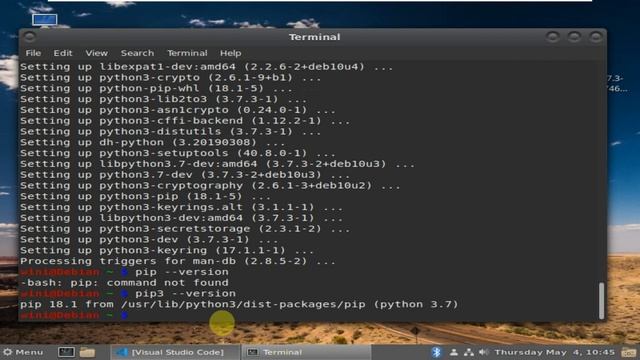Open the clock showing Thursday May 4
640x360 pixels.
click(x=555, y=352)
